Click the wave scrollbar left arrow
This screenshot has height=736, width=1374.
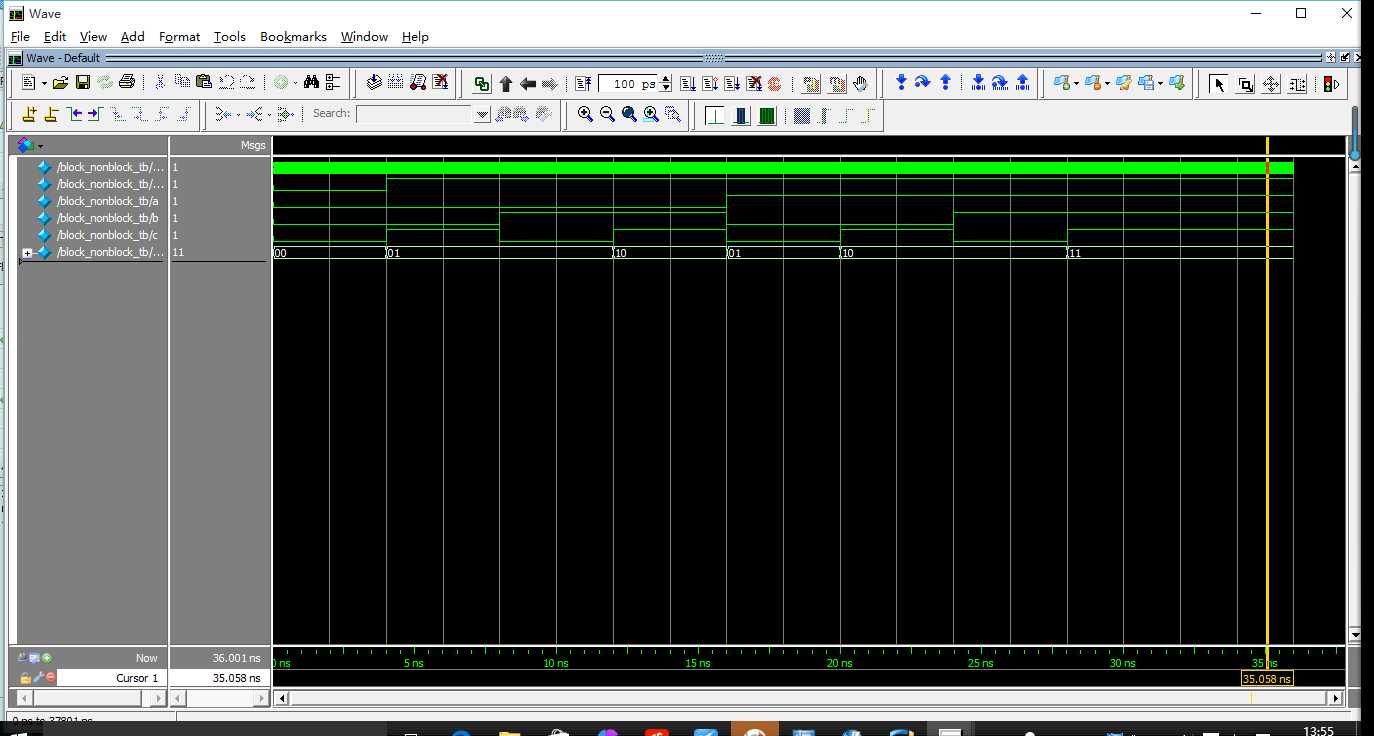[282, 698]
